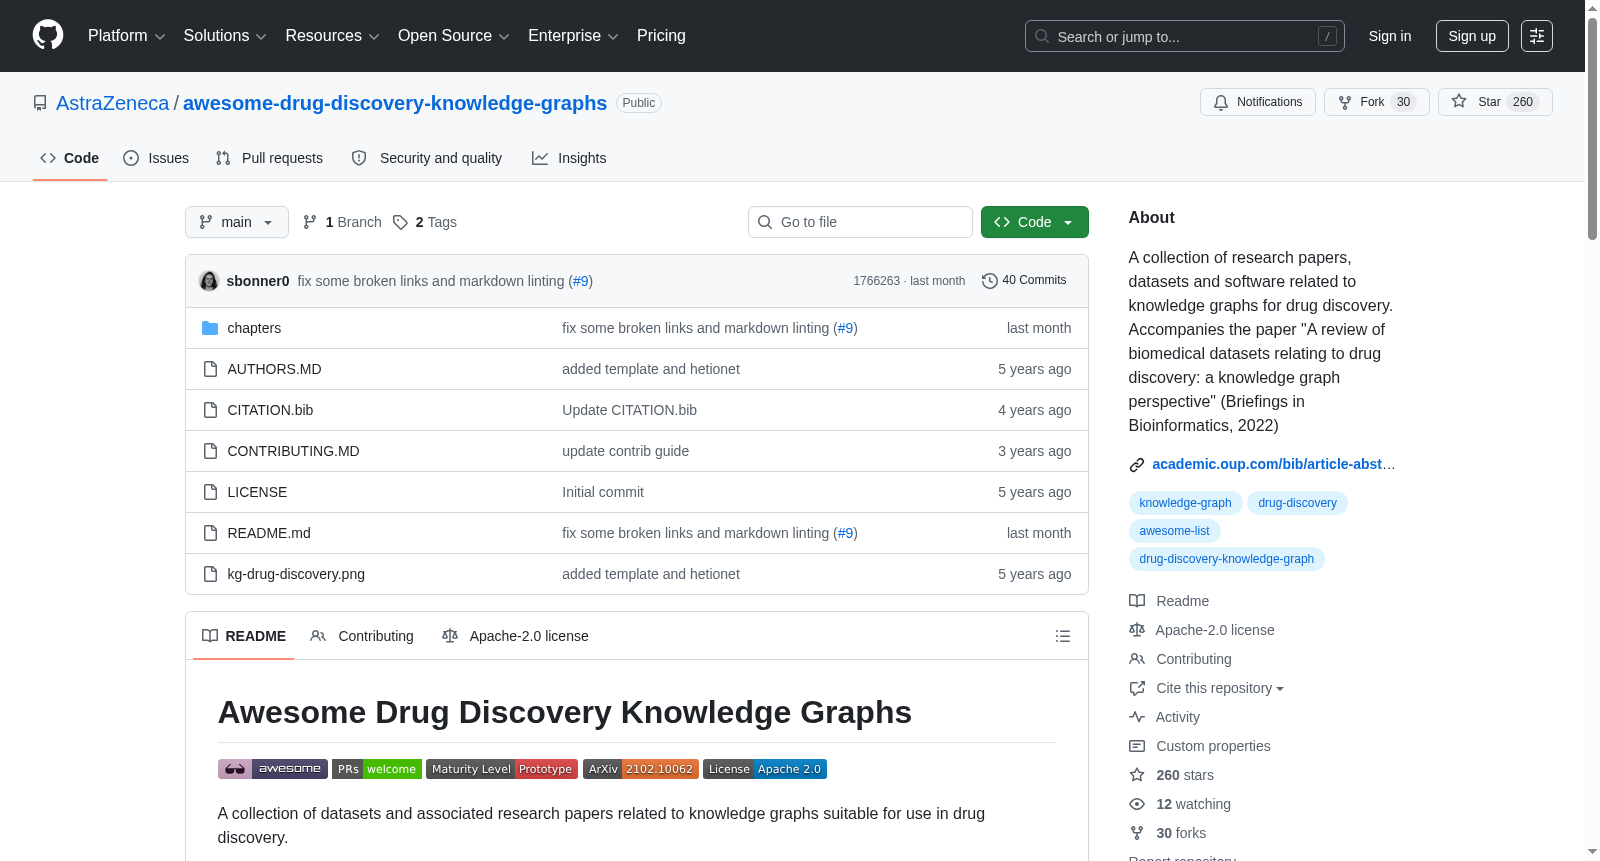1600x861 pixels.
Task: Click the awesome badge with sunglasses
Action: click(273, 769)
